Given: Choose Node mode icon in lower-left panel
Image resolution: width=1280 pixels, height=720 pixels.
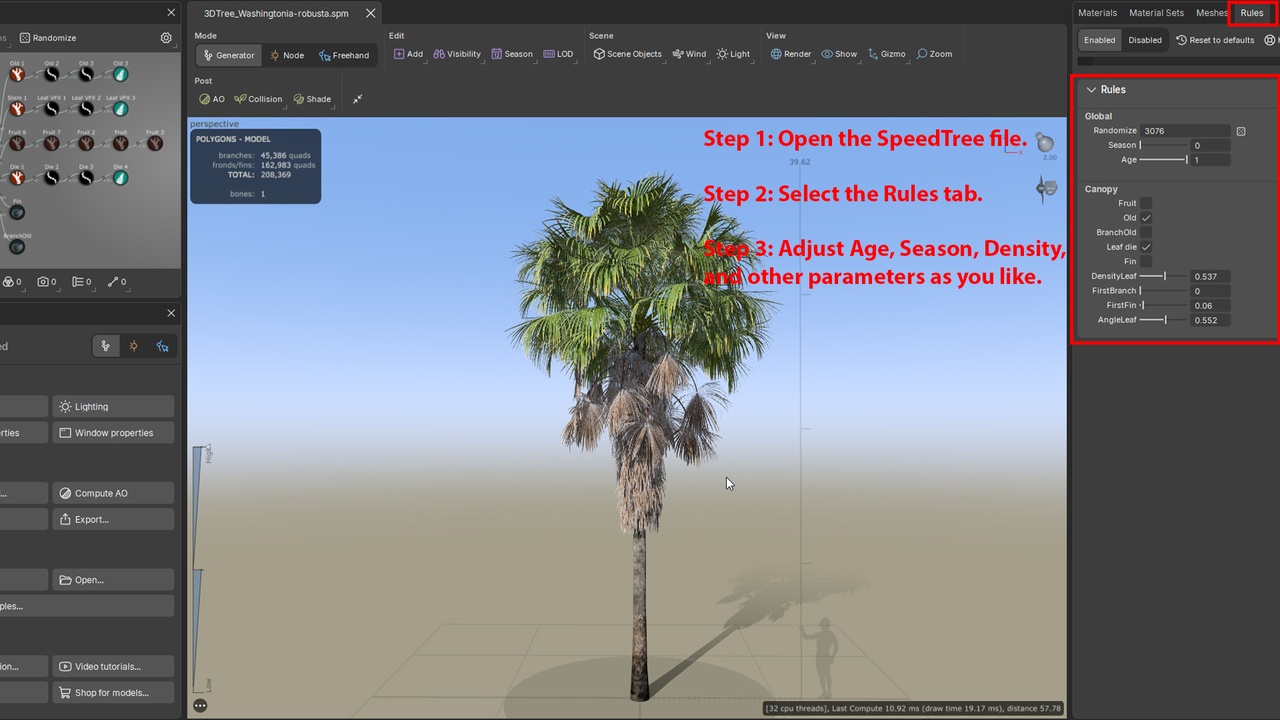Looking at the screenshot, I should click(x=133, y=346).
